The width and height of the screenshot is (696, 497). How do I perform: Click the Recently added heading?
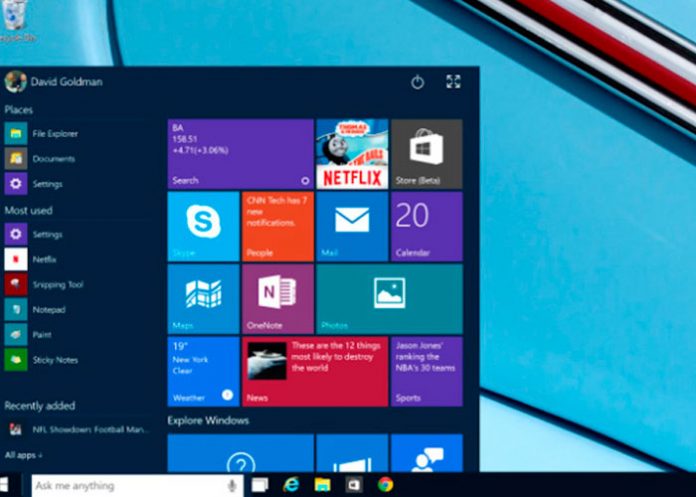(x=40, y=406)
